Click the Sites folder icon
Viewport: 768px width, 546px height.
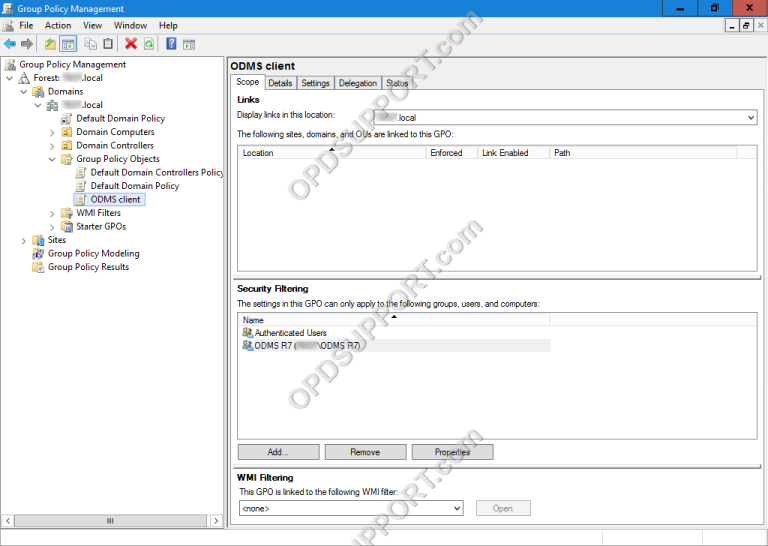[x=38, y=240]
